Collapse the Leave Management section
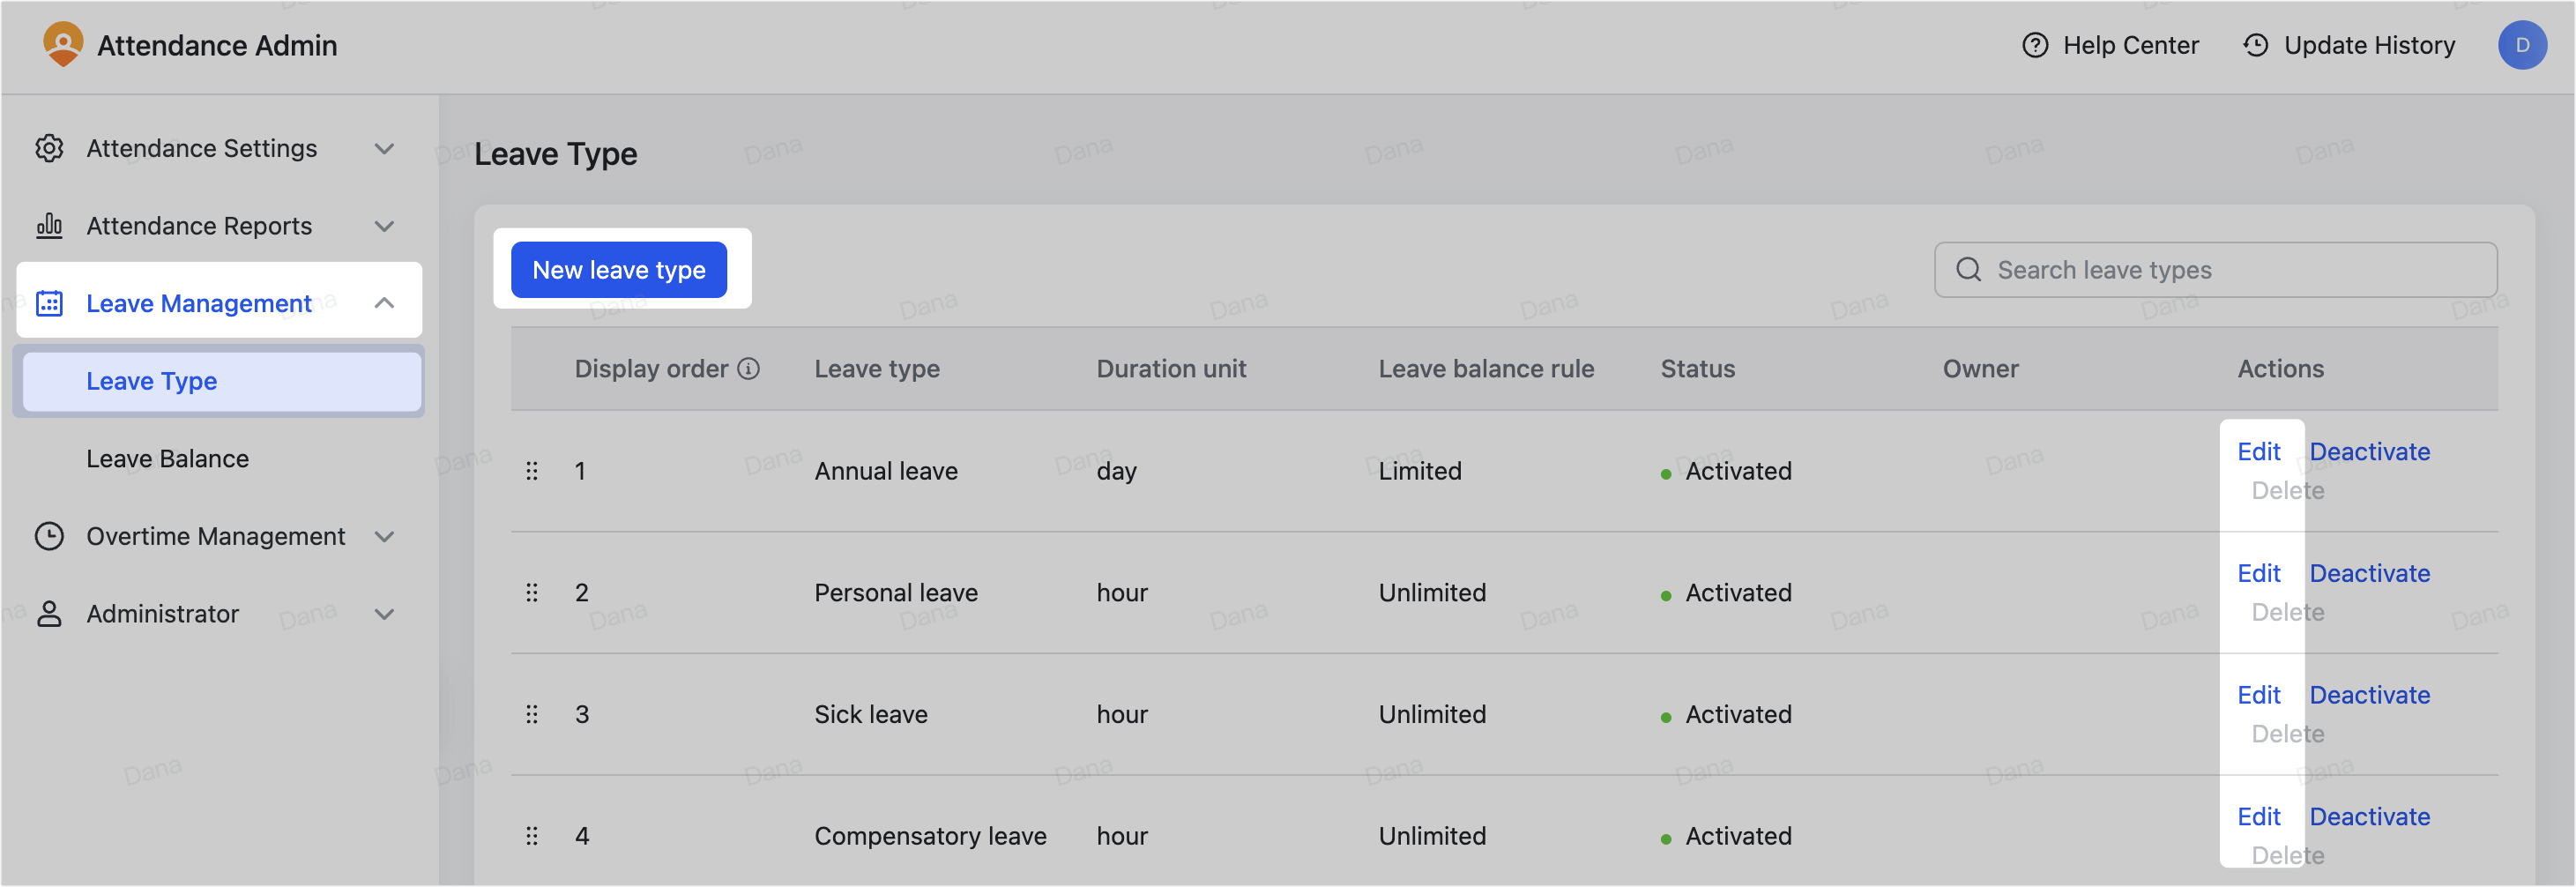The width and height of the screenshot is (2576, 887). tap(385, 302)
